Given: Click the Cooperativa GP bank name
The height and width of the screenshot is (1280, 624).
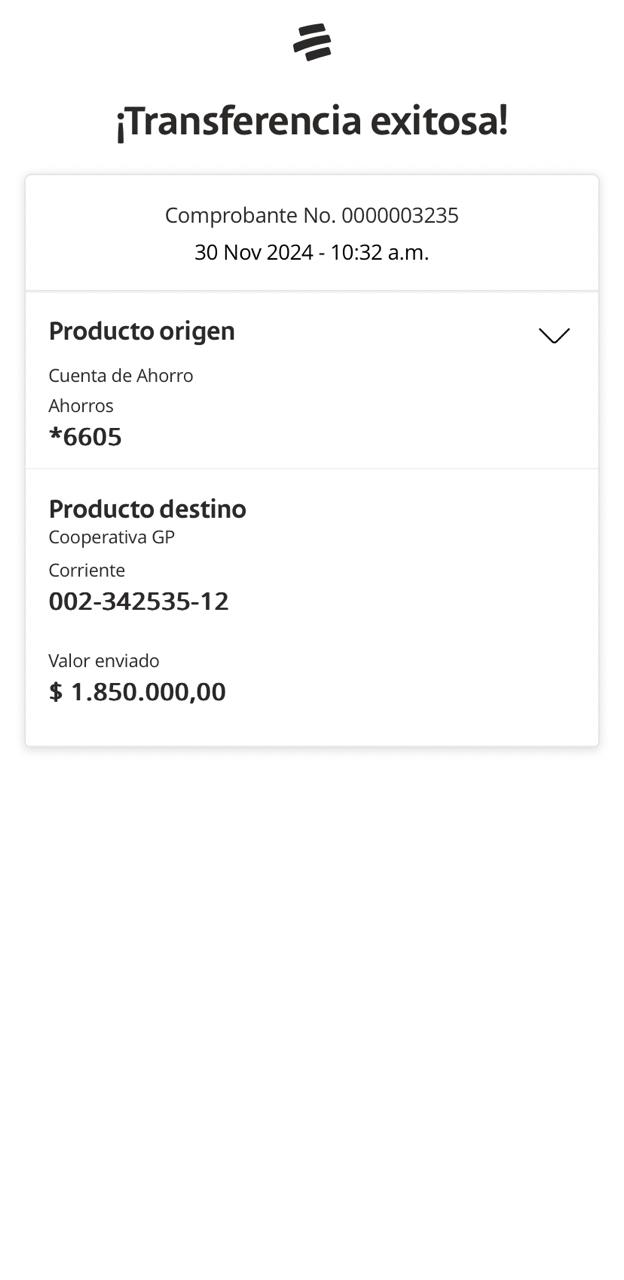Looking at the screenshot, I should click(112, 537).
